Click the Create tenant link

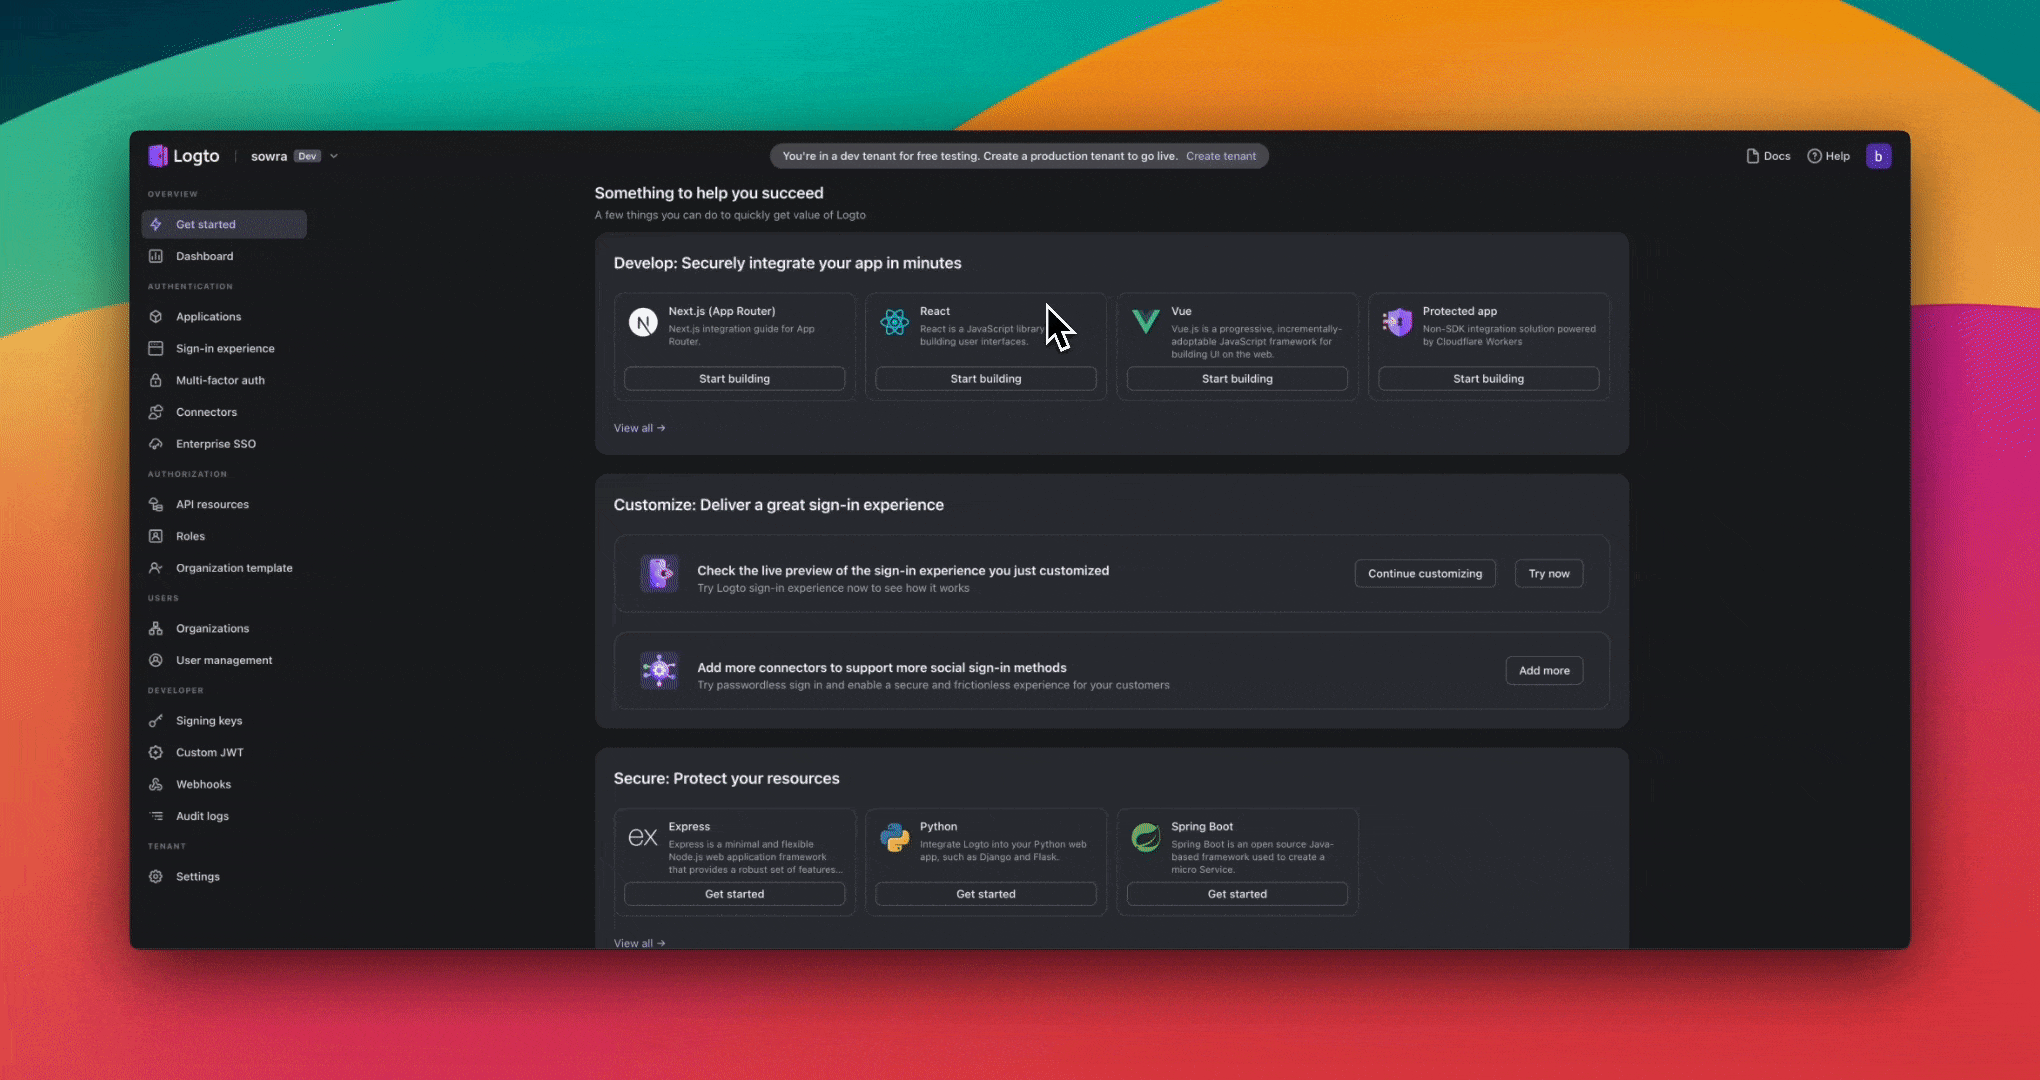coord(1220,156)
